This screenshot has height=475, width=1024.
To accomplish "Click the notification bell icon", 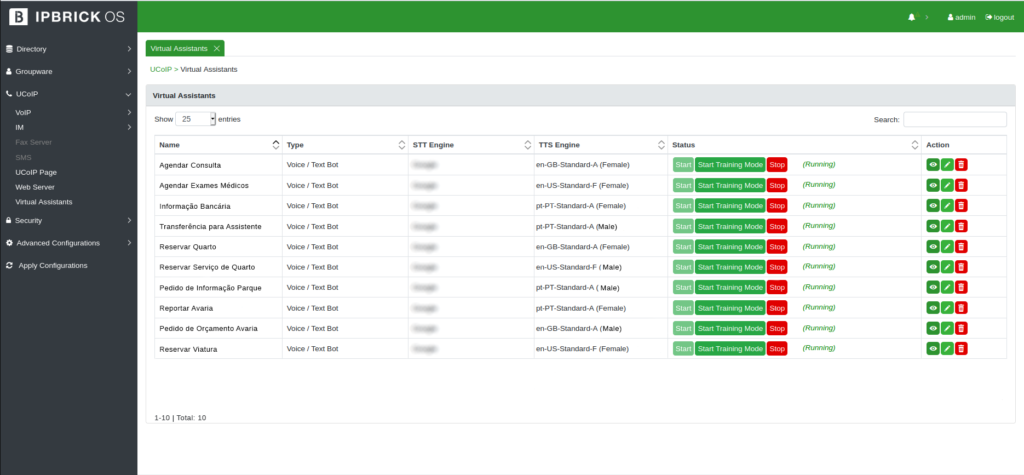I will [x=911, y=17].
